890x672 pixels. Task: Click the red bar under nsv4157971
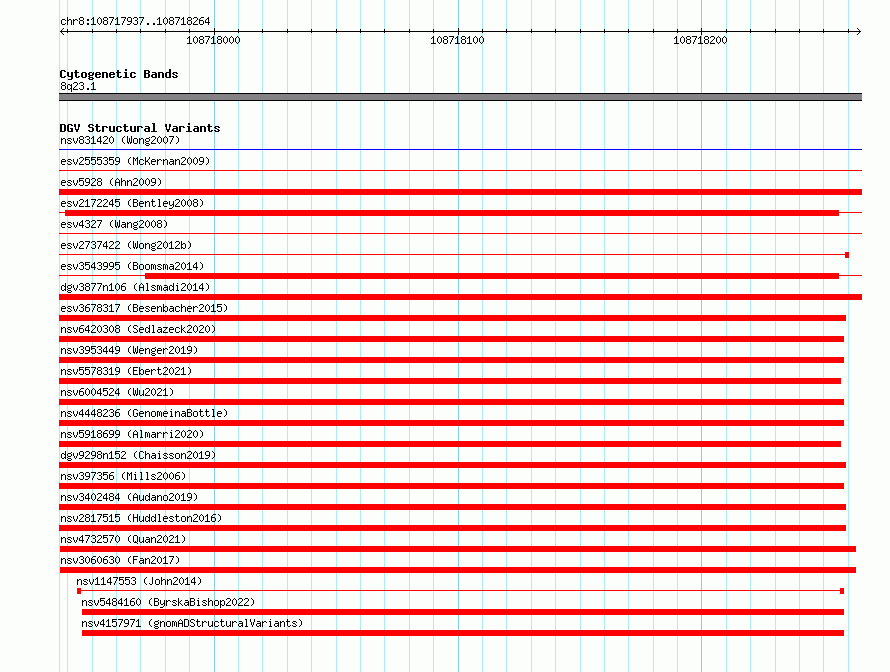(463, 633)
